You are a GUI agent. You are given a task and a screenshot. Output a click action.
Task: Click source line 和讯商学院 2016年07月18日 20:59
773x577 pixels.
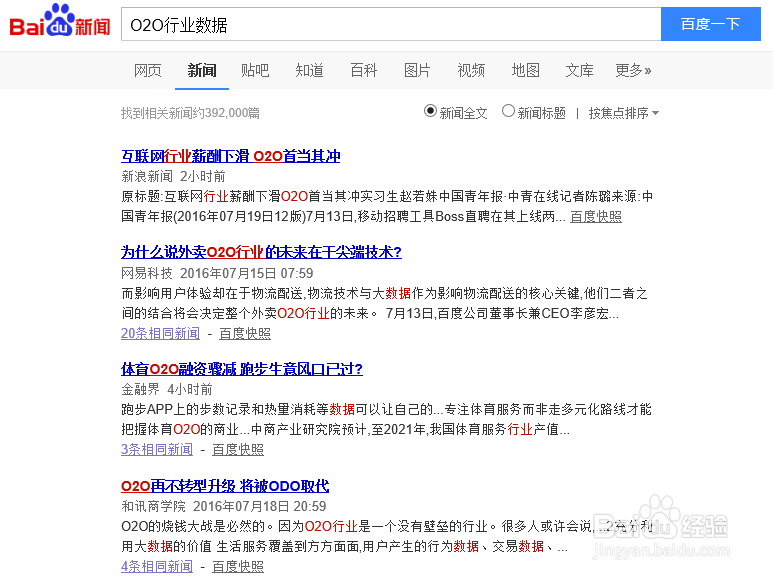tap(223, 506)
